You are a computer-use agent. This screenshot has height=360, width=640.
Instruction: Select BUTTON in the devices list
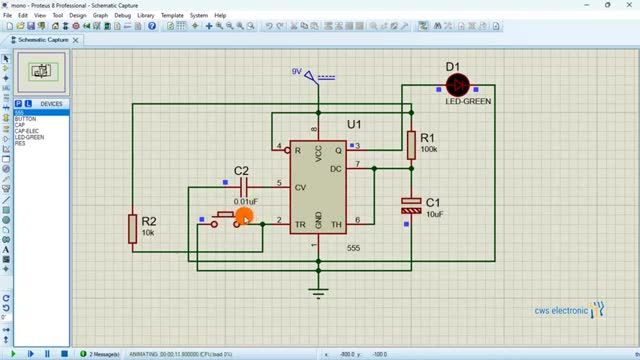25,119
